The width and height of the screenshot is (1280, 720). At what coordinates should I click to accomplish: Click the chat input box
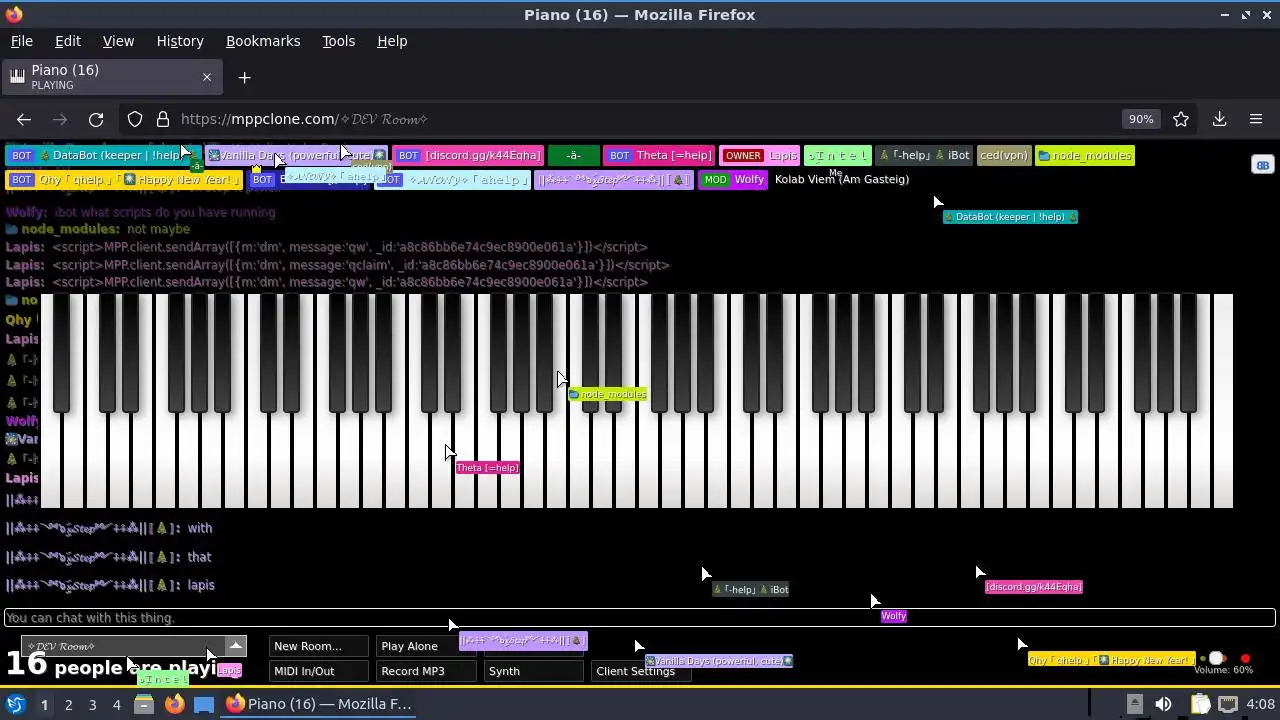[640, 618]
